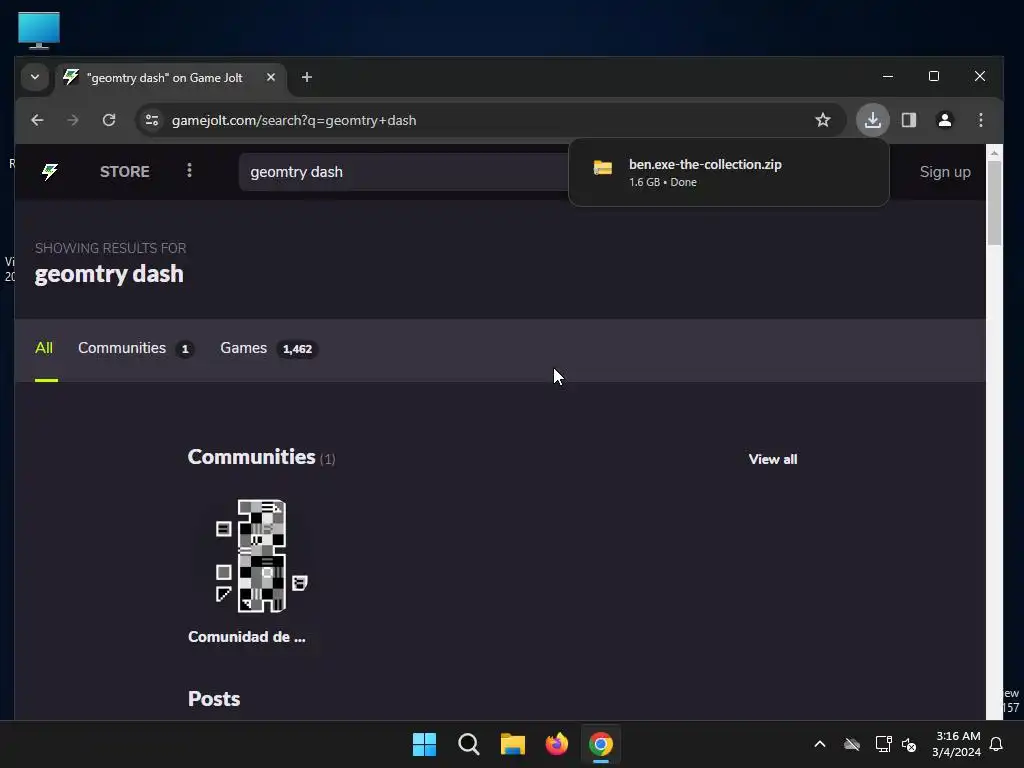Click the address bar URL
The width and height of the screenshot is (1024, 768).
pos(294,120)
